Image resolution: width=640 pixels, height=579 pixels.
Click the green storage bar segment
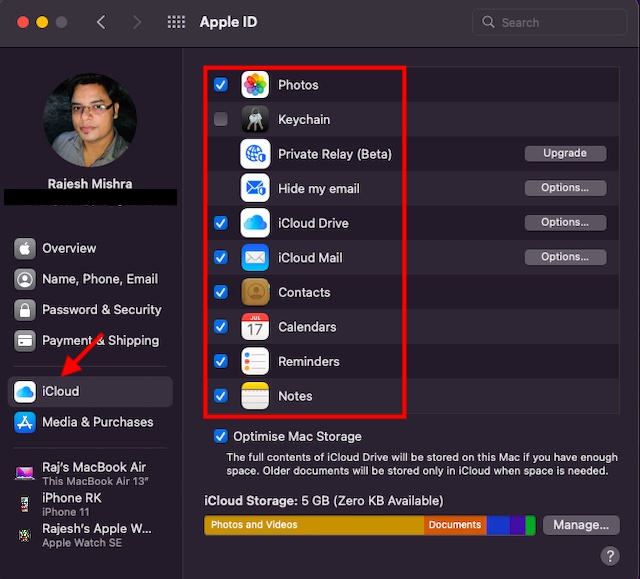pyautogui.click(x=530, y=525)
